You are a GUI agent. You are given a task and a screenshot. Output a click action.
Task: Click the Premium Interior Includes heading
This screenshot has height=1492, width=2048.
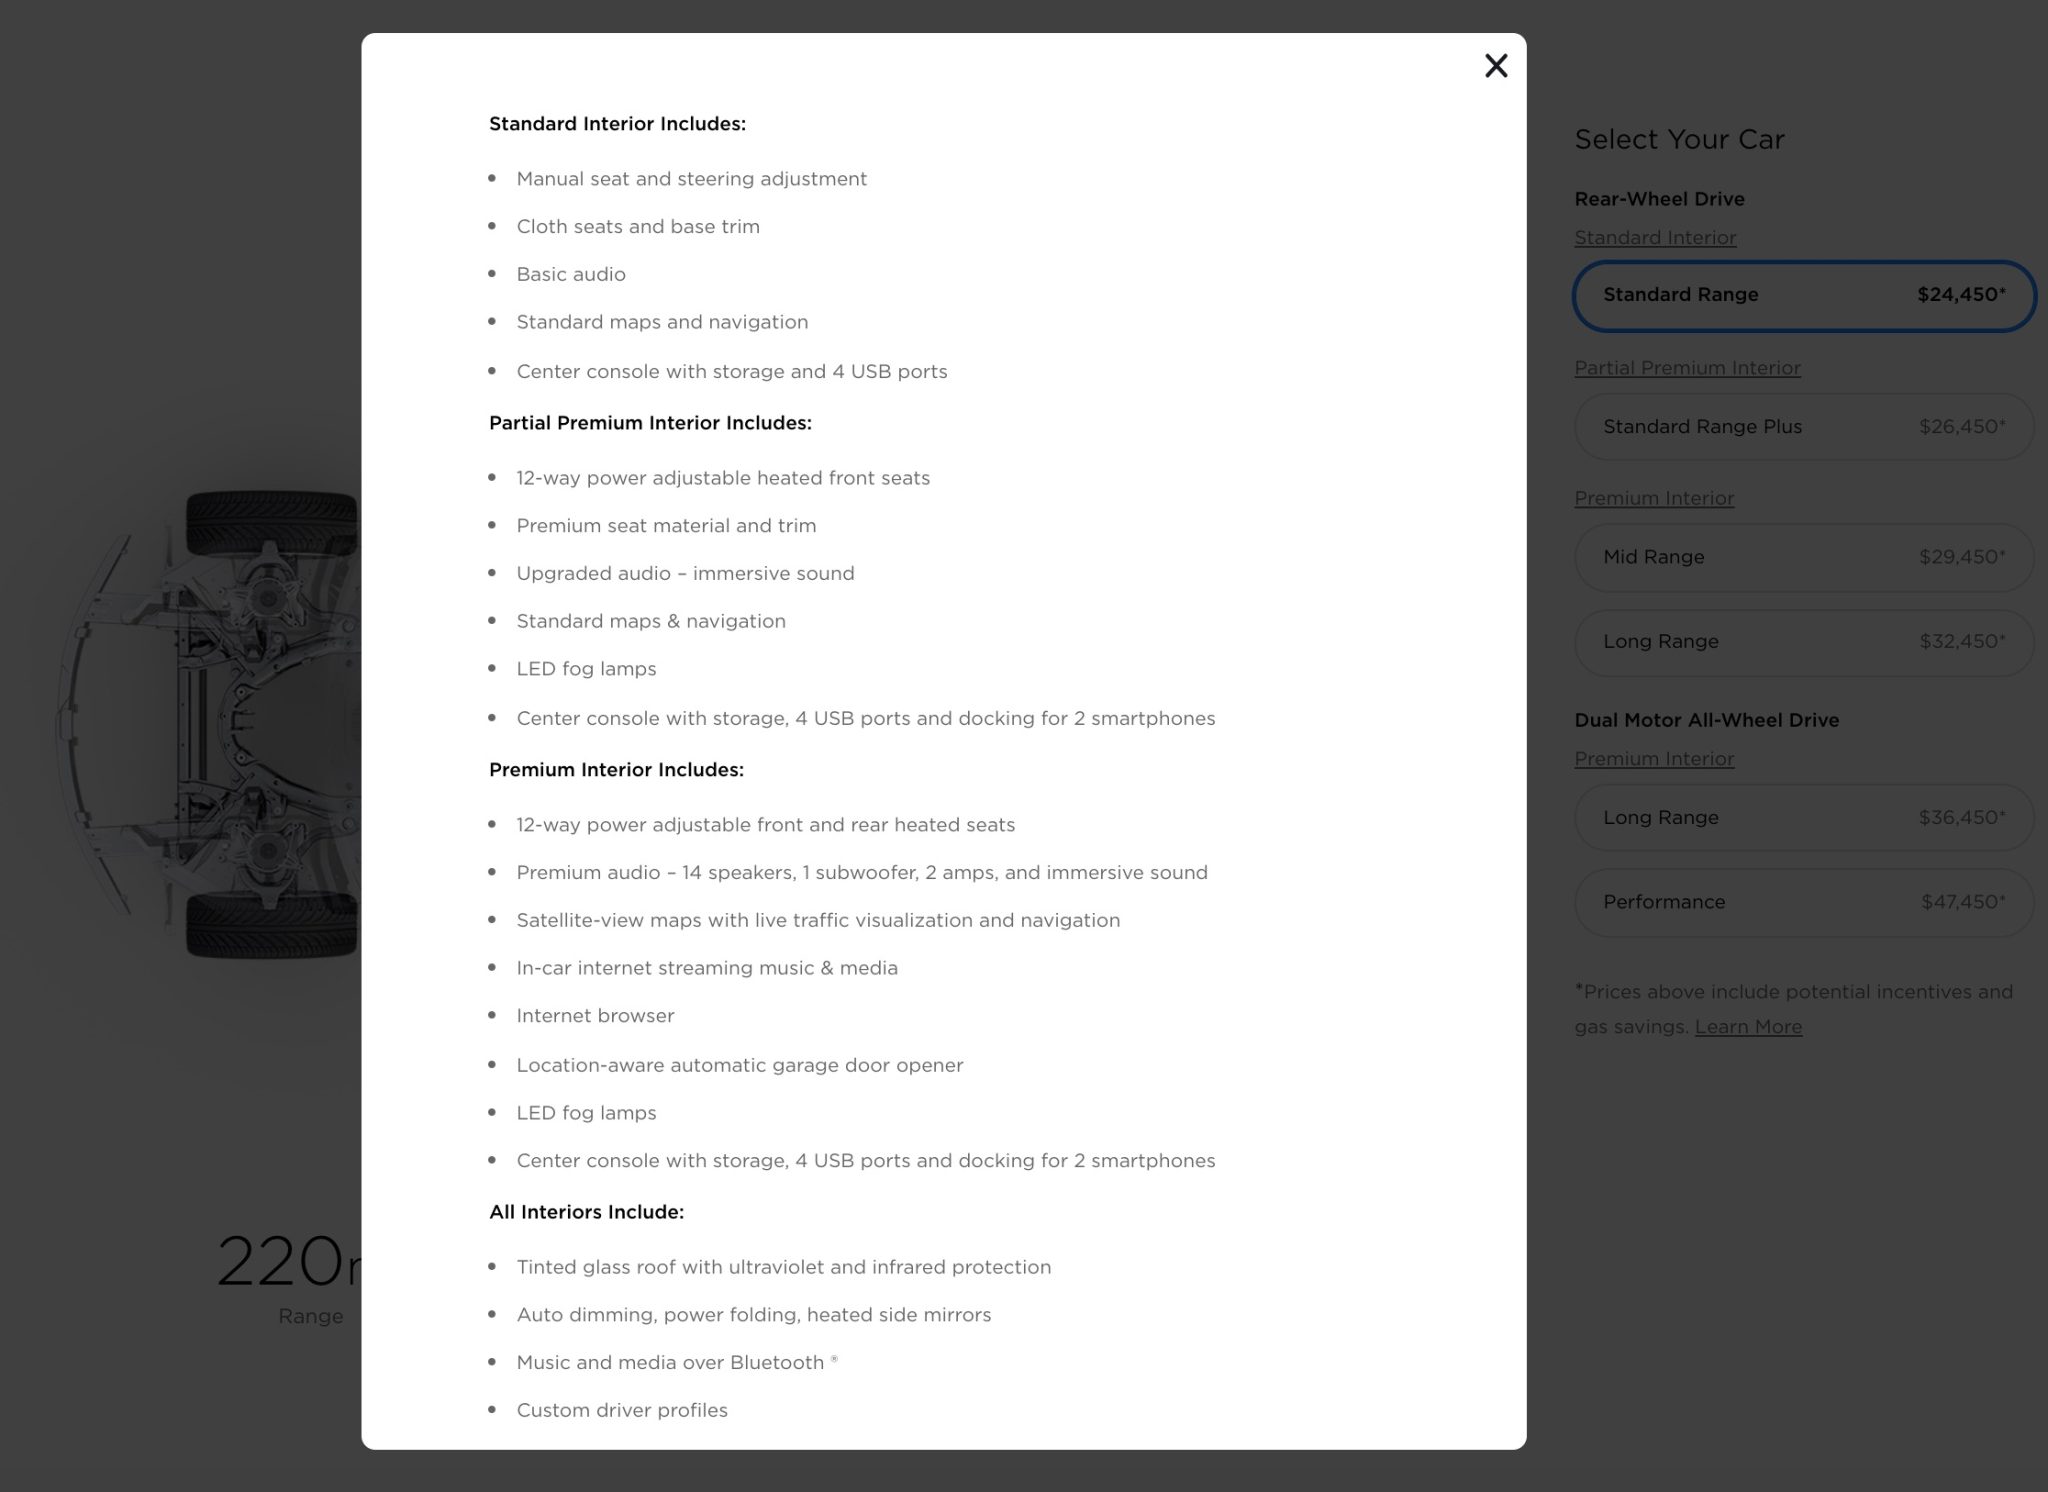(616, 770)
